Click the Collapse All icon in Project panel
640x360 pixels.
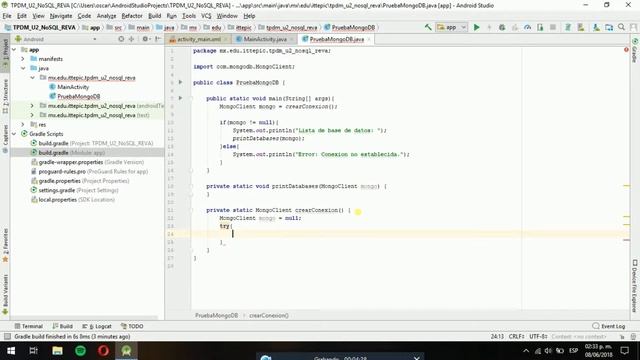(x=131, y=39)
